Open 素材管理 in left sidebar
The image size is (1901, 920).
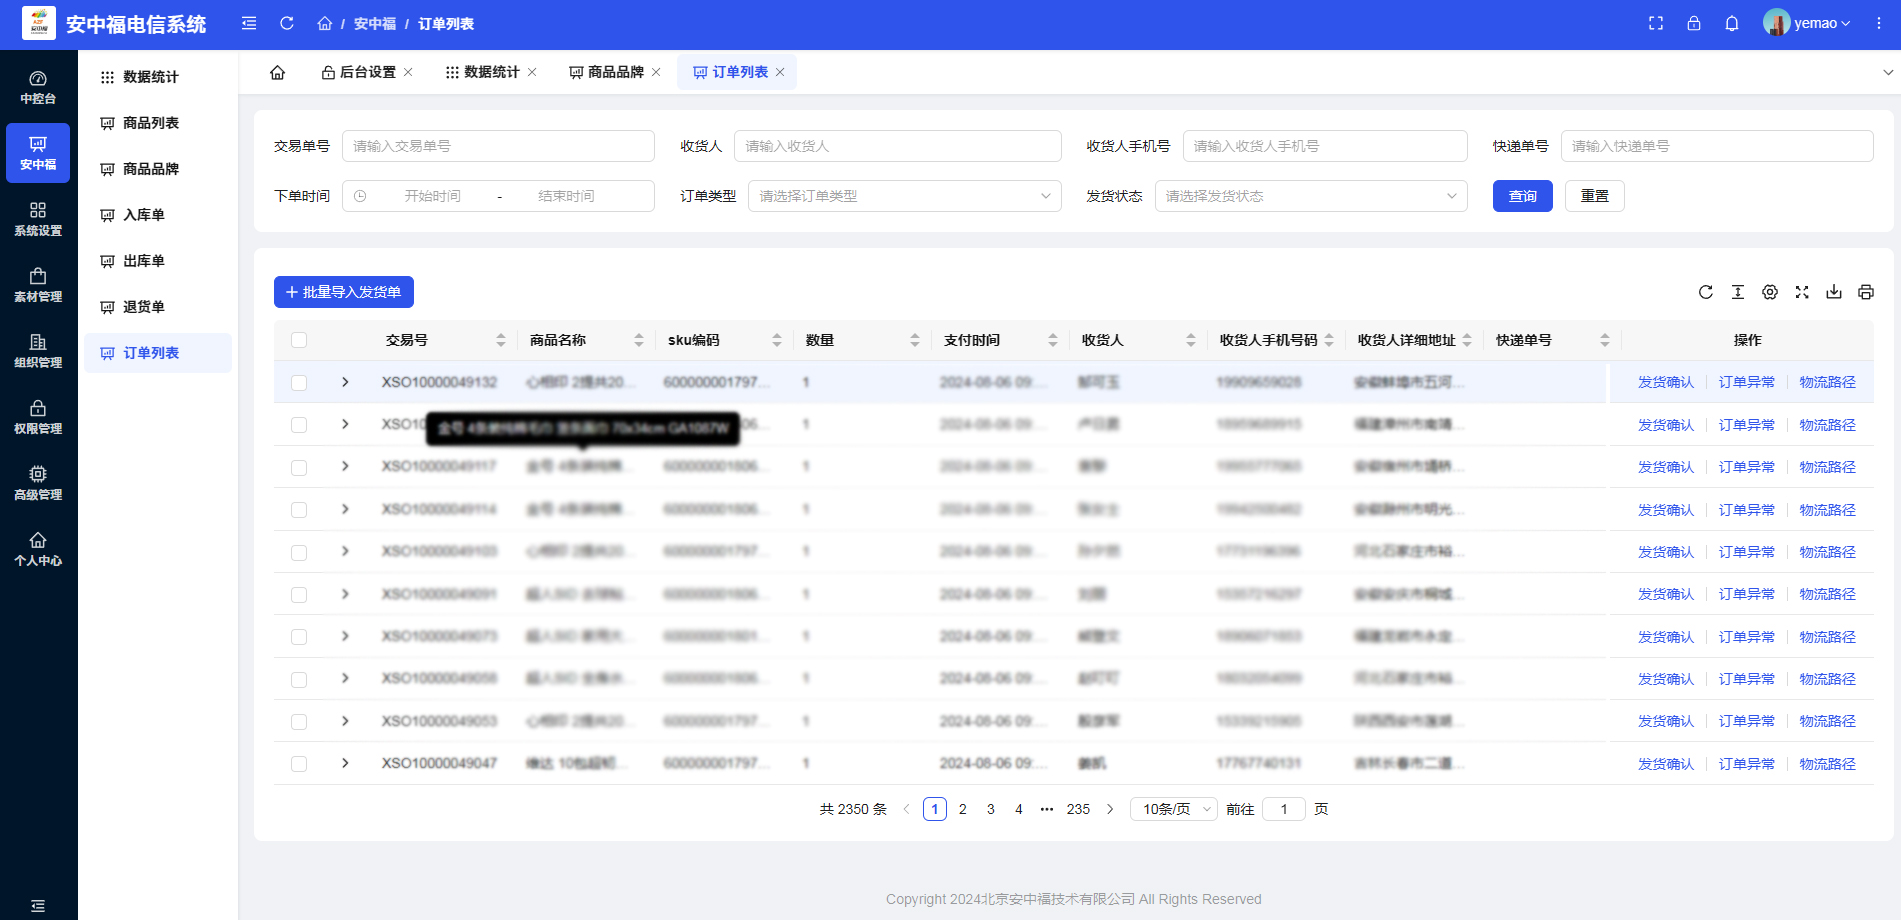[38, 285]
